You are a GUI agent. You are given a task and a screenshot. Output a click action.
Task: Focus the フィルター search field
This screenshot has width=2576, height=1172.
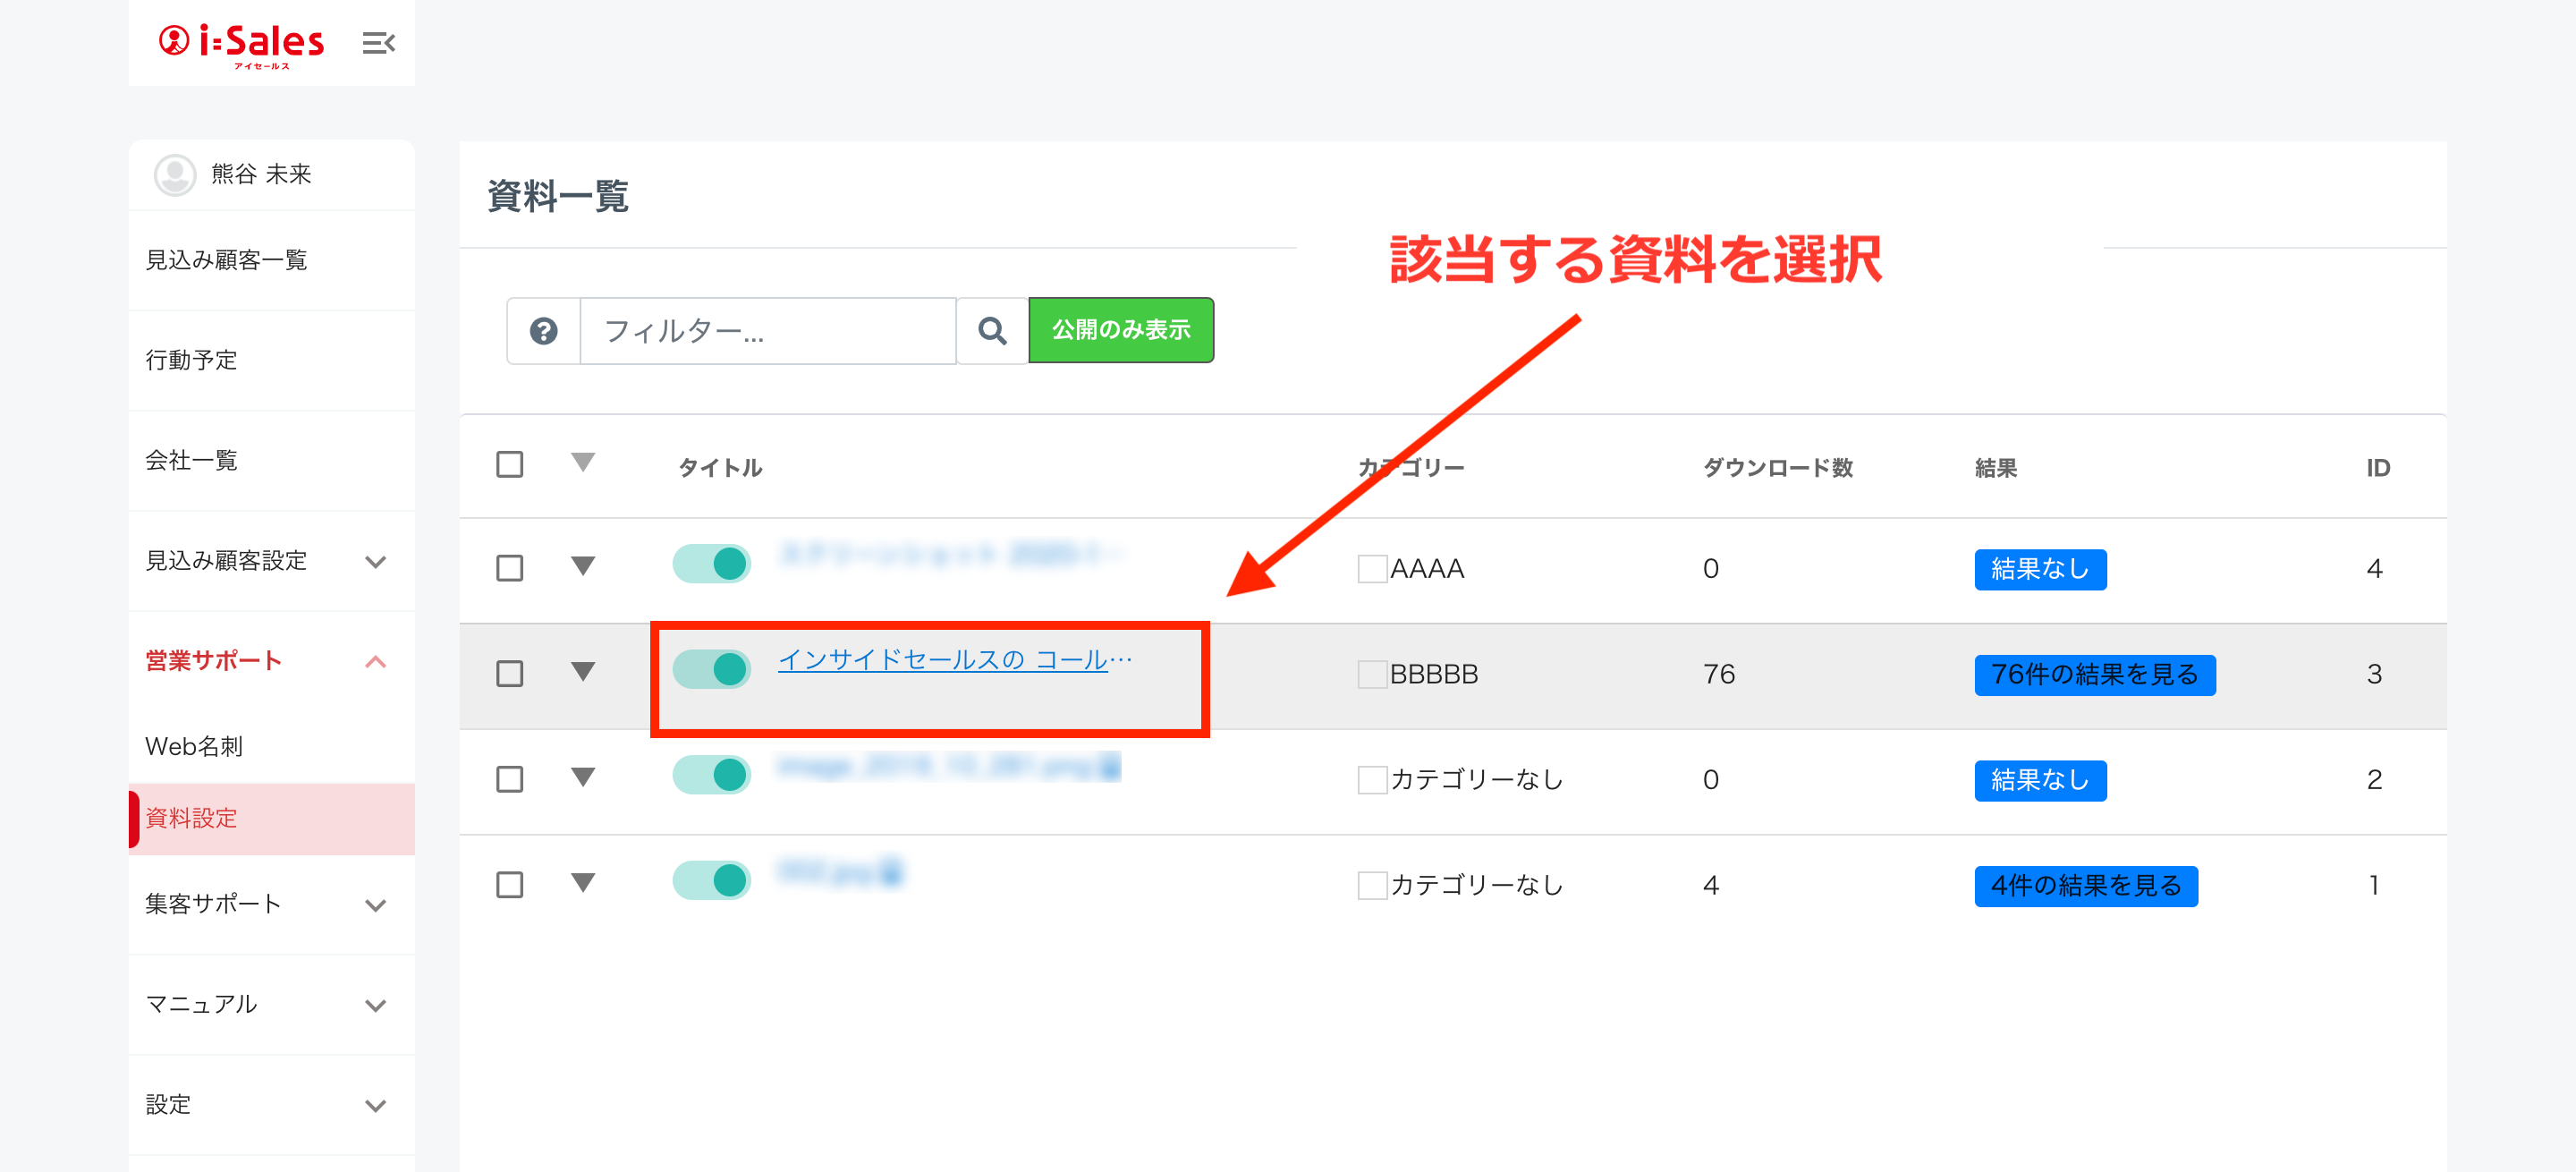tap(767, 331)
